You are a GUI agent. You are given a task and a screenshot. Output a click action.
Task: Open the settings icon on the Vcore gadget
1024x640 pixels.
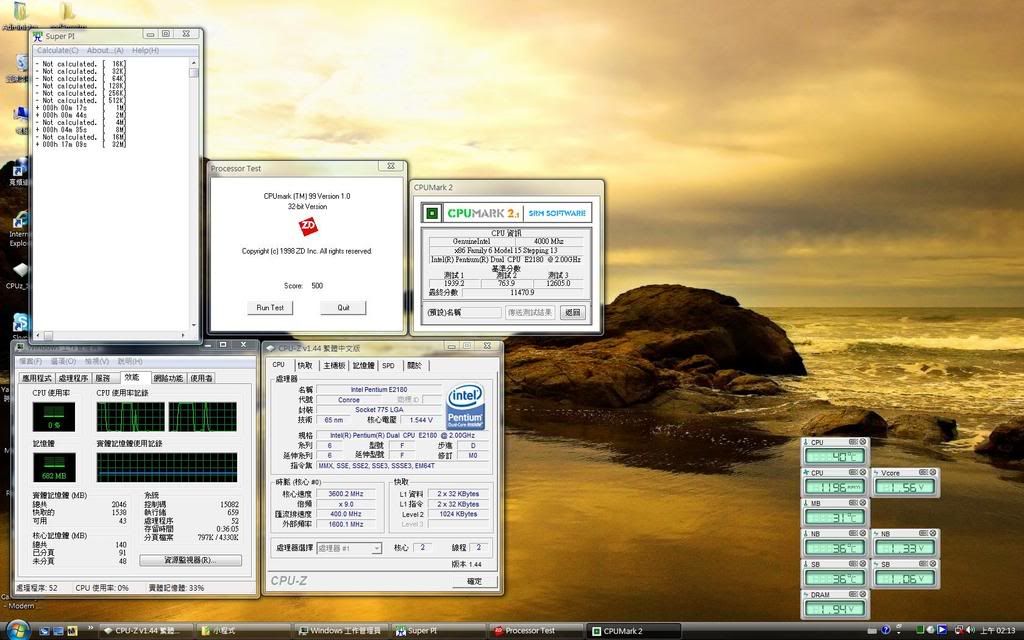(x=923, y=472)
